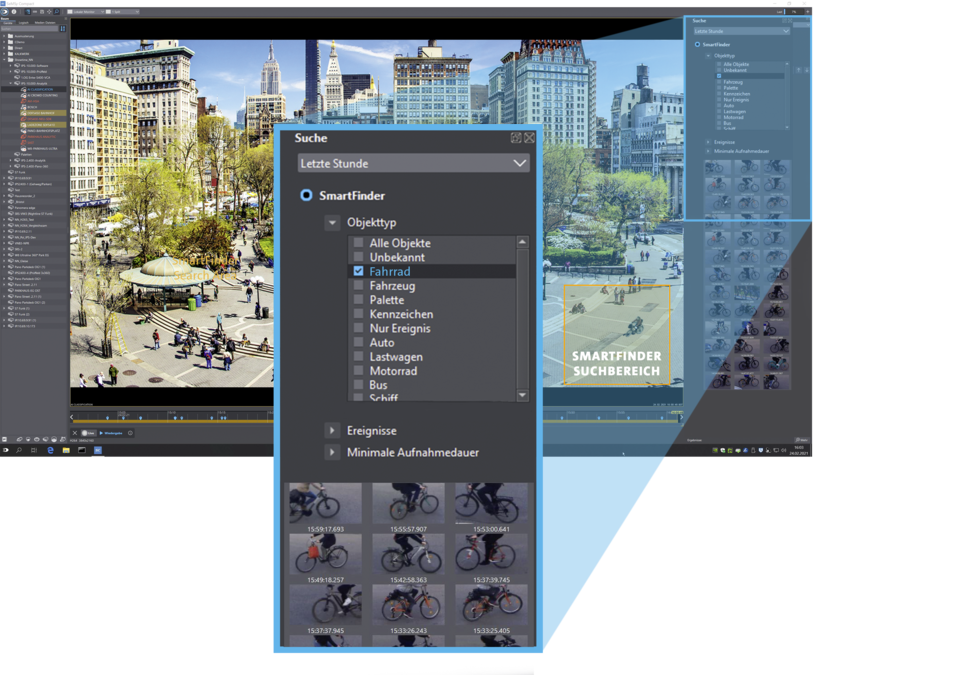Open the Windows Start menu
This screenshot has width=955, height=675.
click(x=5, y=450)
